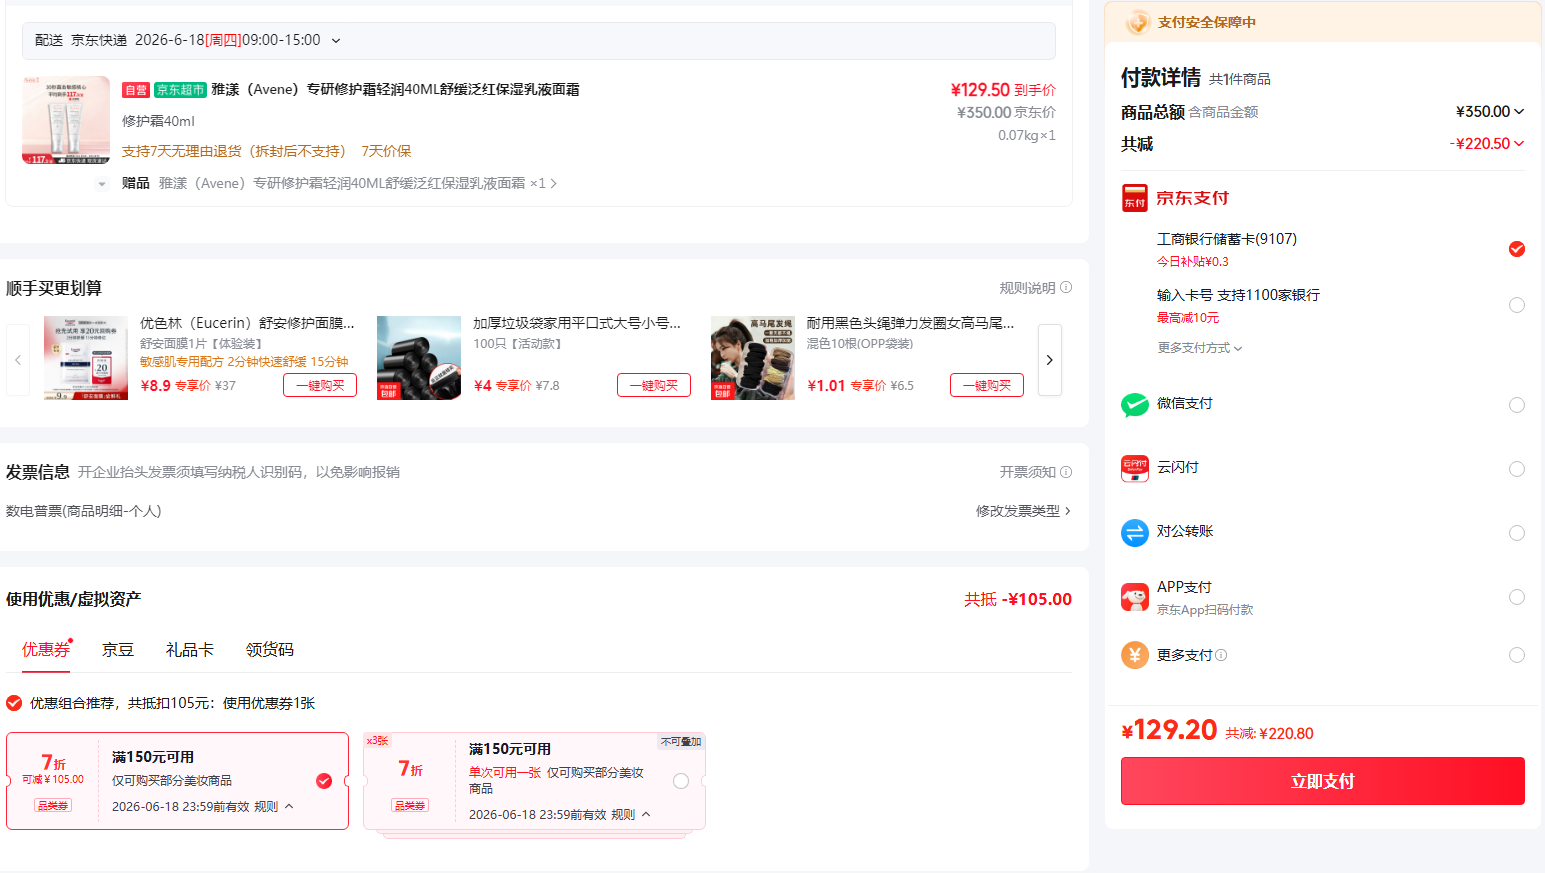1545x873 pixels.
Task: Open the Avene repair cream product title
Action: coord(395,90)
